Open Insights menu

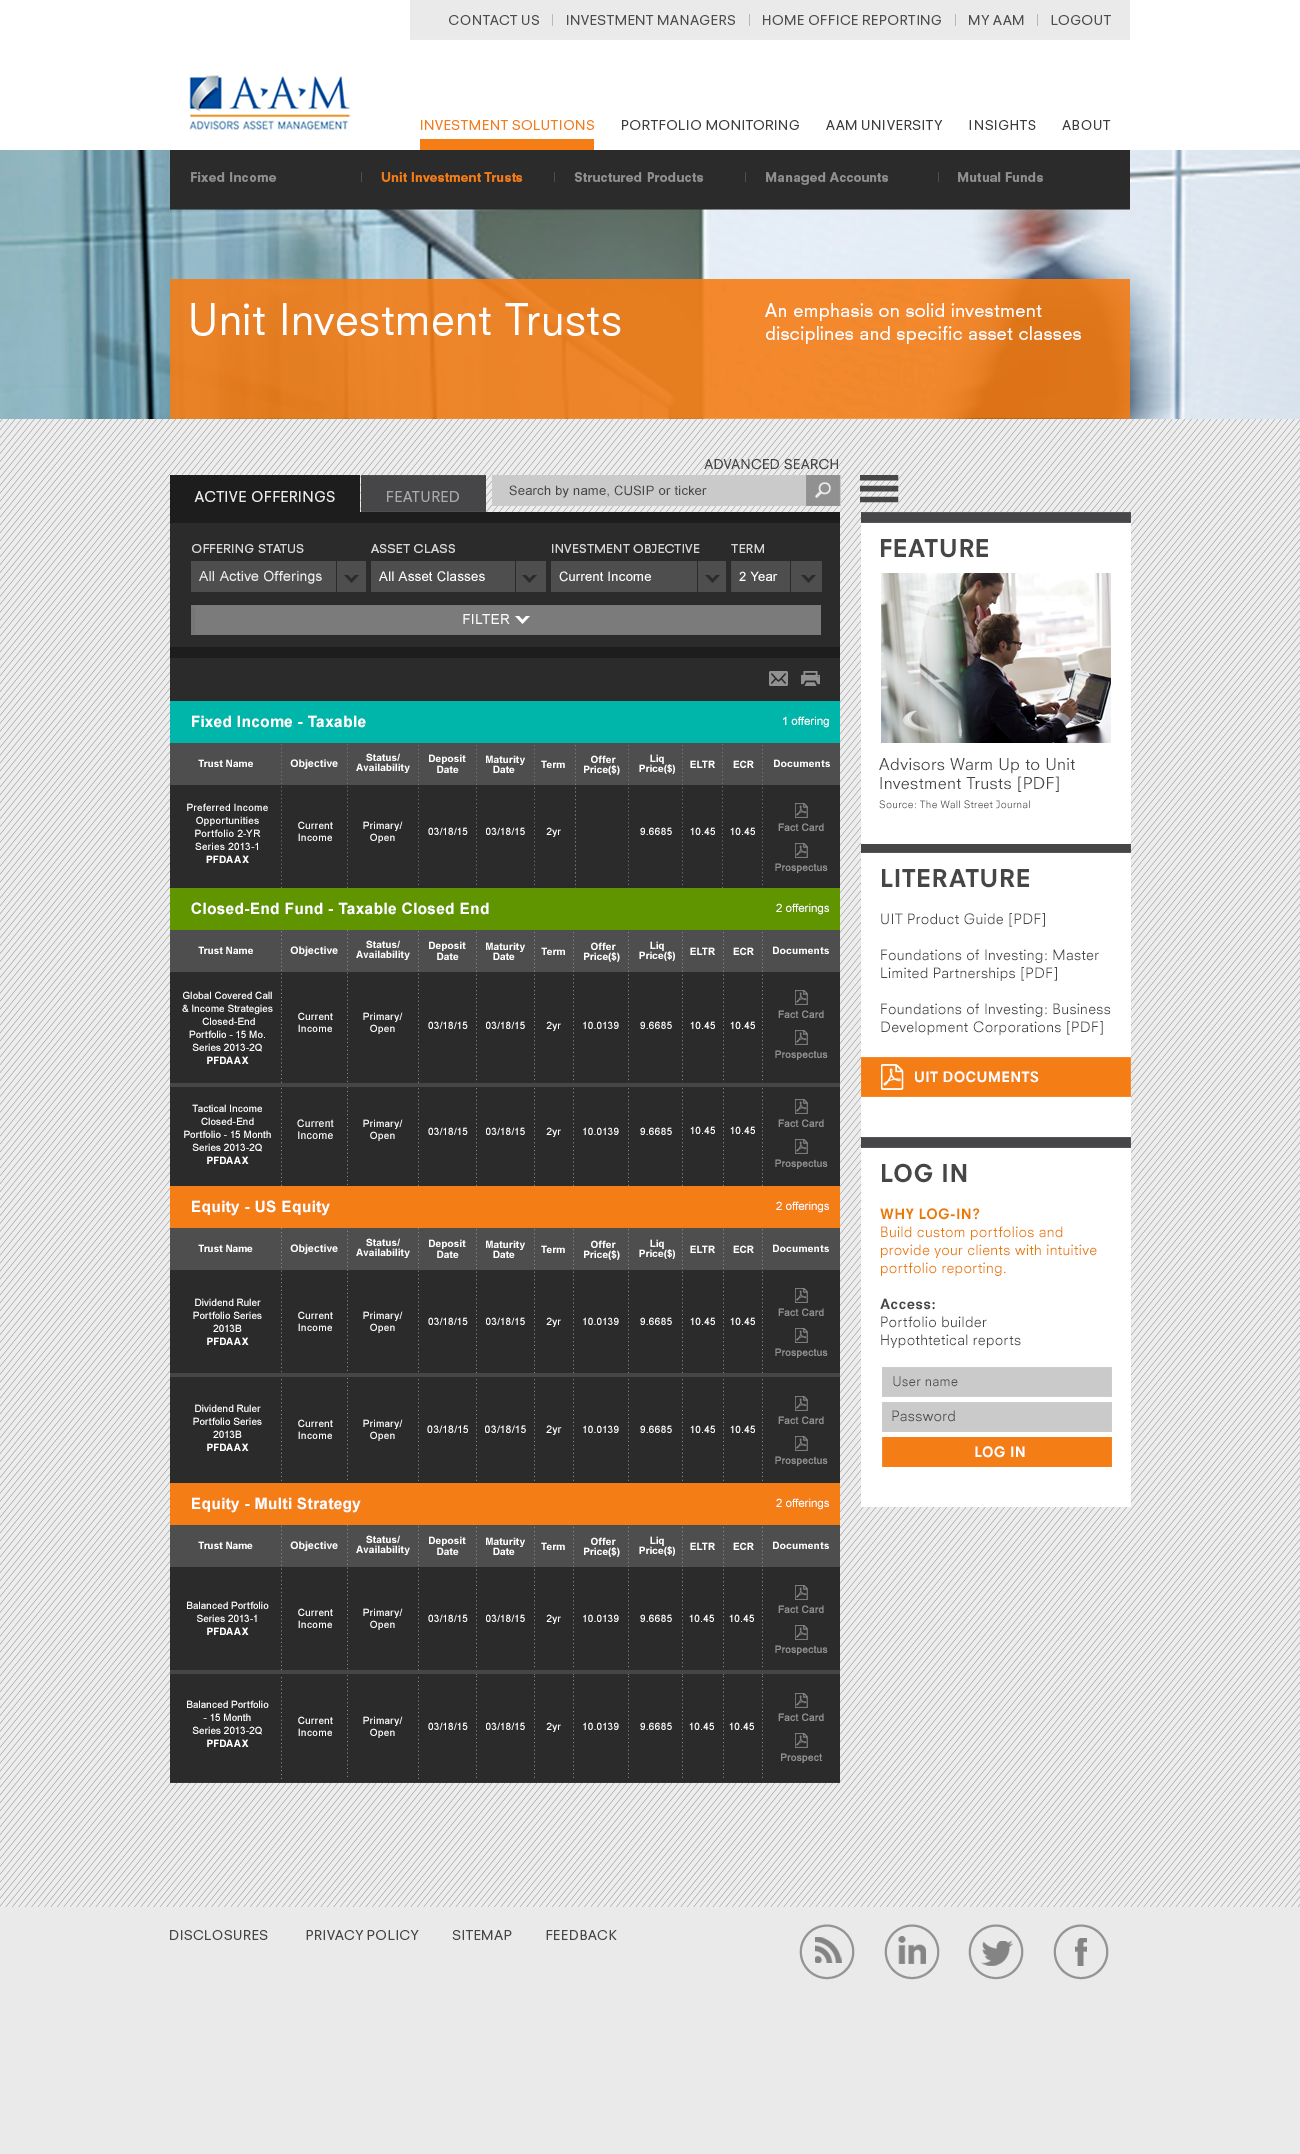click(1002, 125)
